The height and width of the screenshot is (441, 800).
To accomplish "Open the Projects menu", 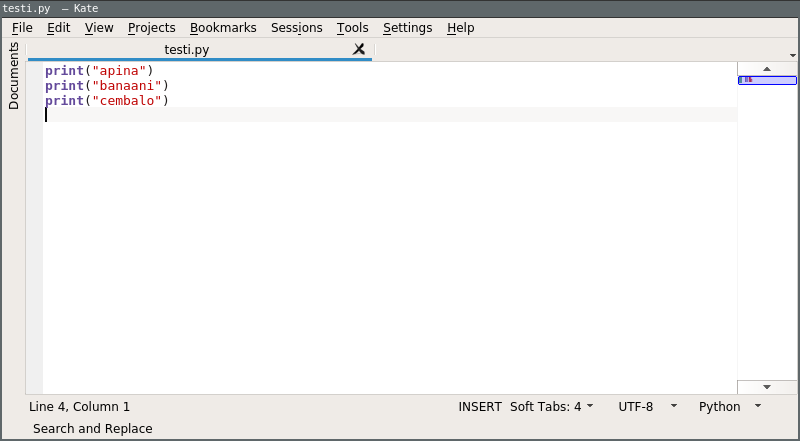I will [x=151, y=28].
